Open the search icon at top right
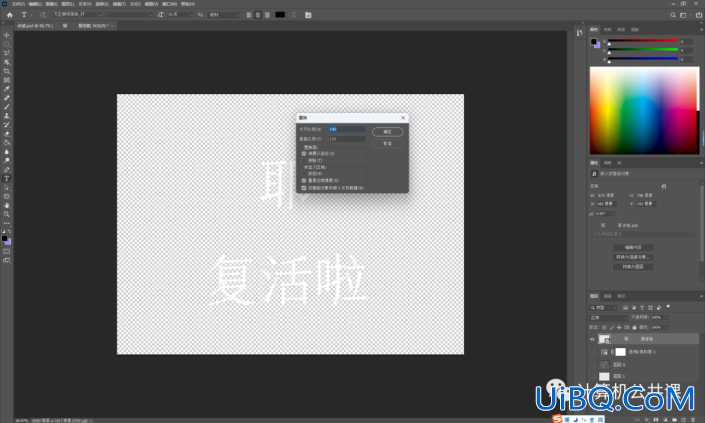Image resolution: width=705 pixels, height=423 pixels. click(x=673, y=15)
